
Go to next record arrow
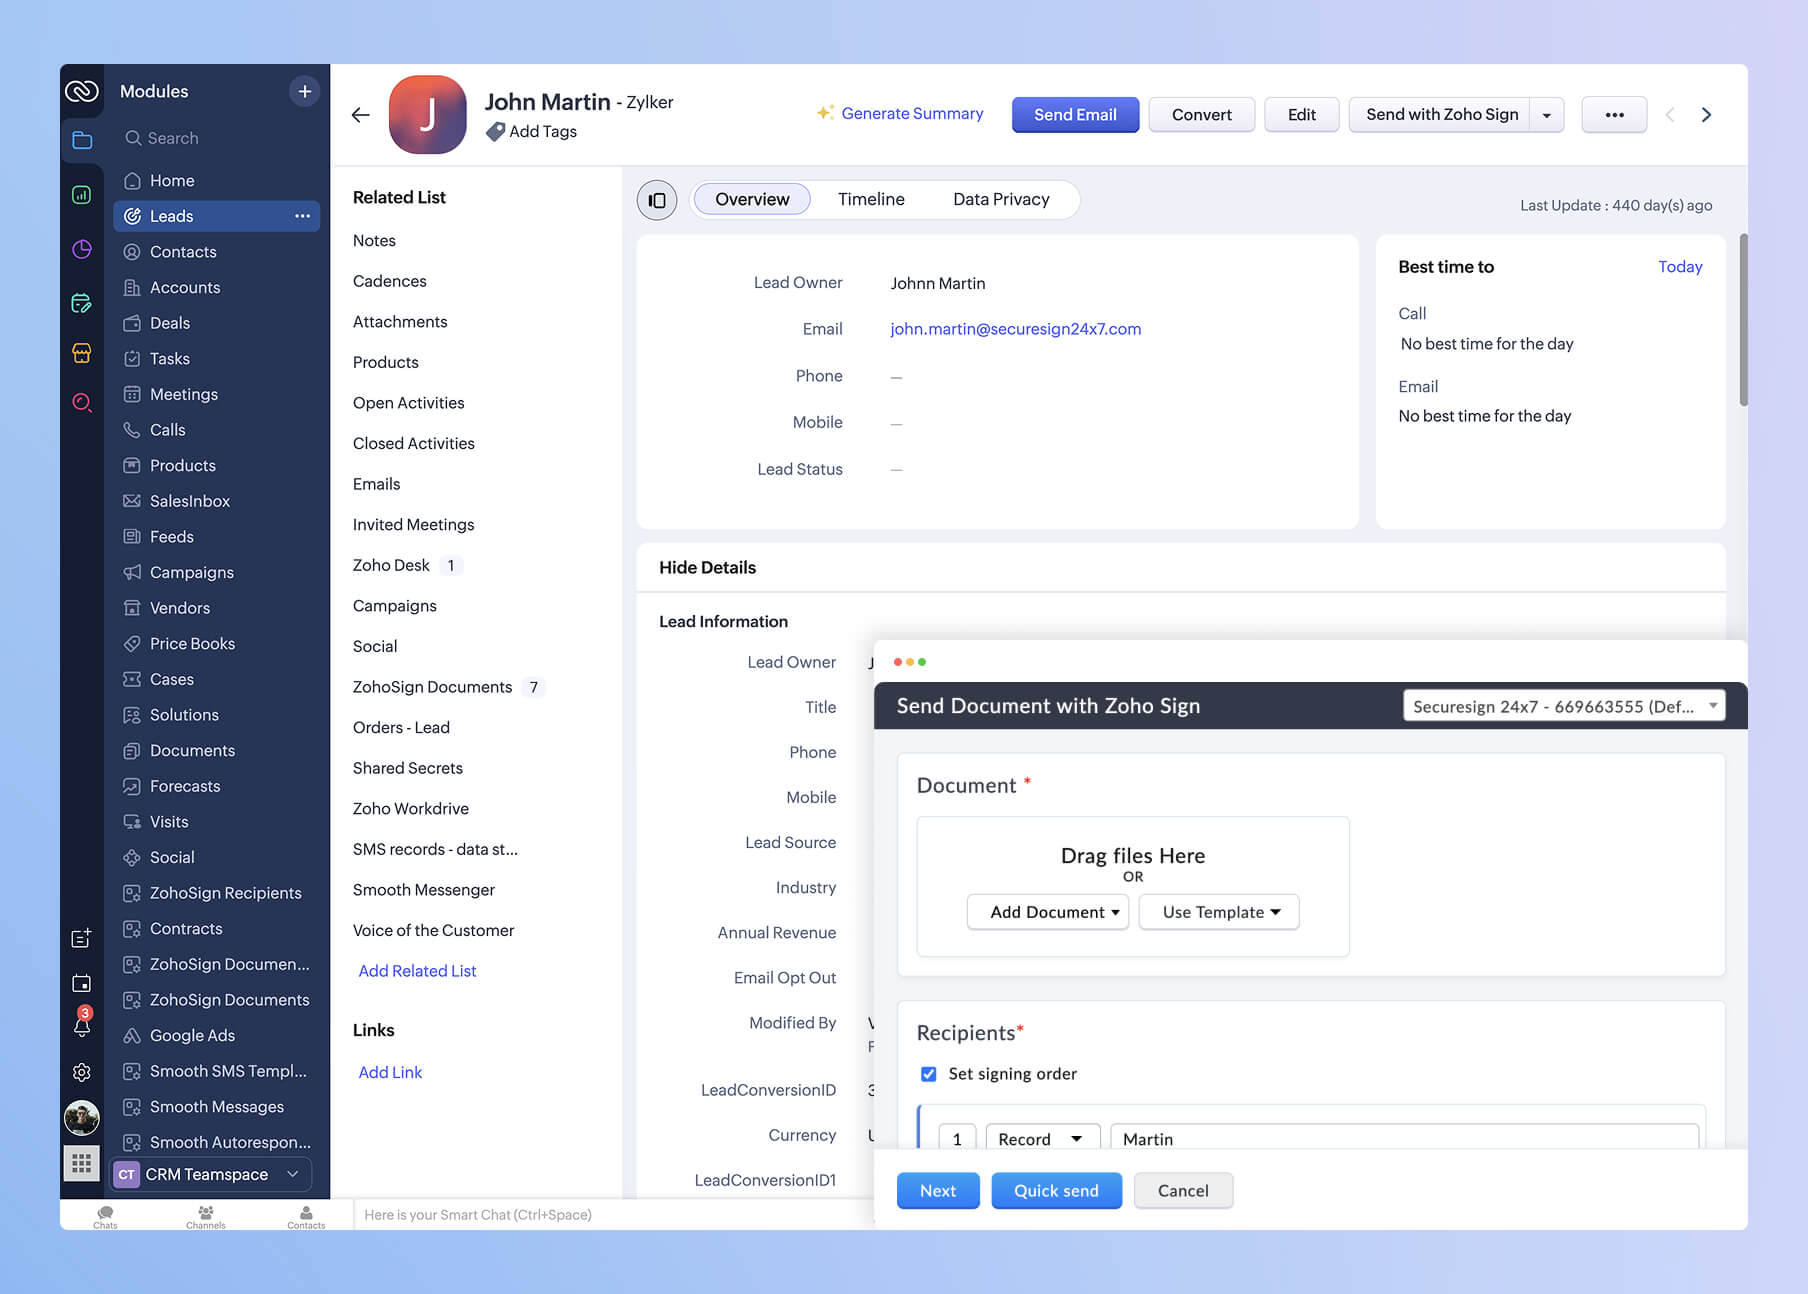coord(1706,115)
